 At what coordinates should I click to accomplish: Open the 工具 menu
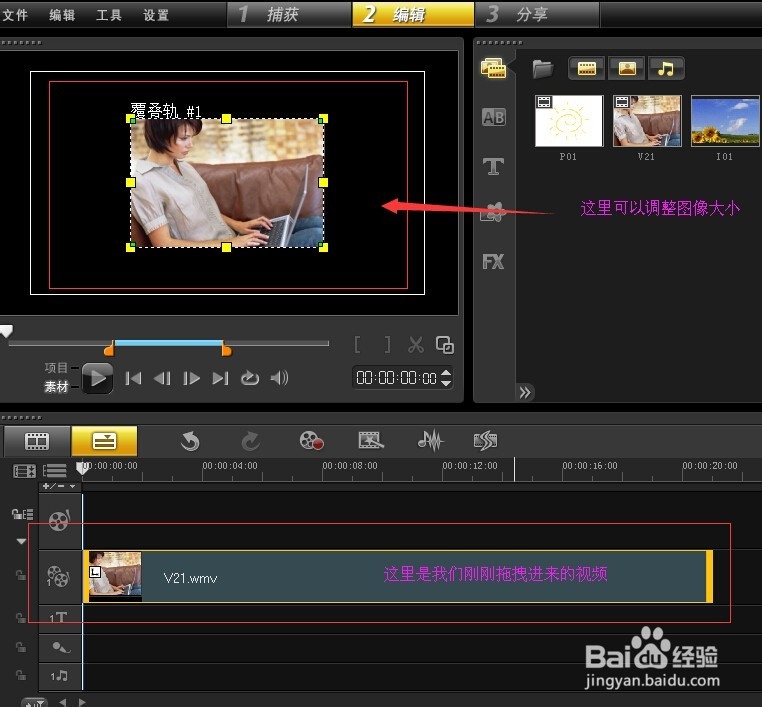click(109, 15)
